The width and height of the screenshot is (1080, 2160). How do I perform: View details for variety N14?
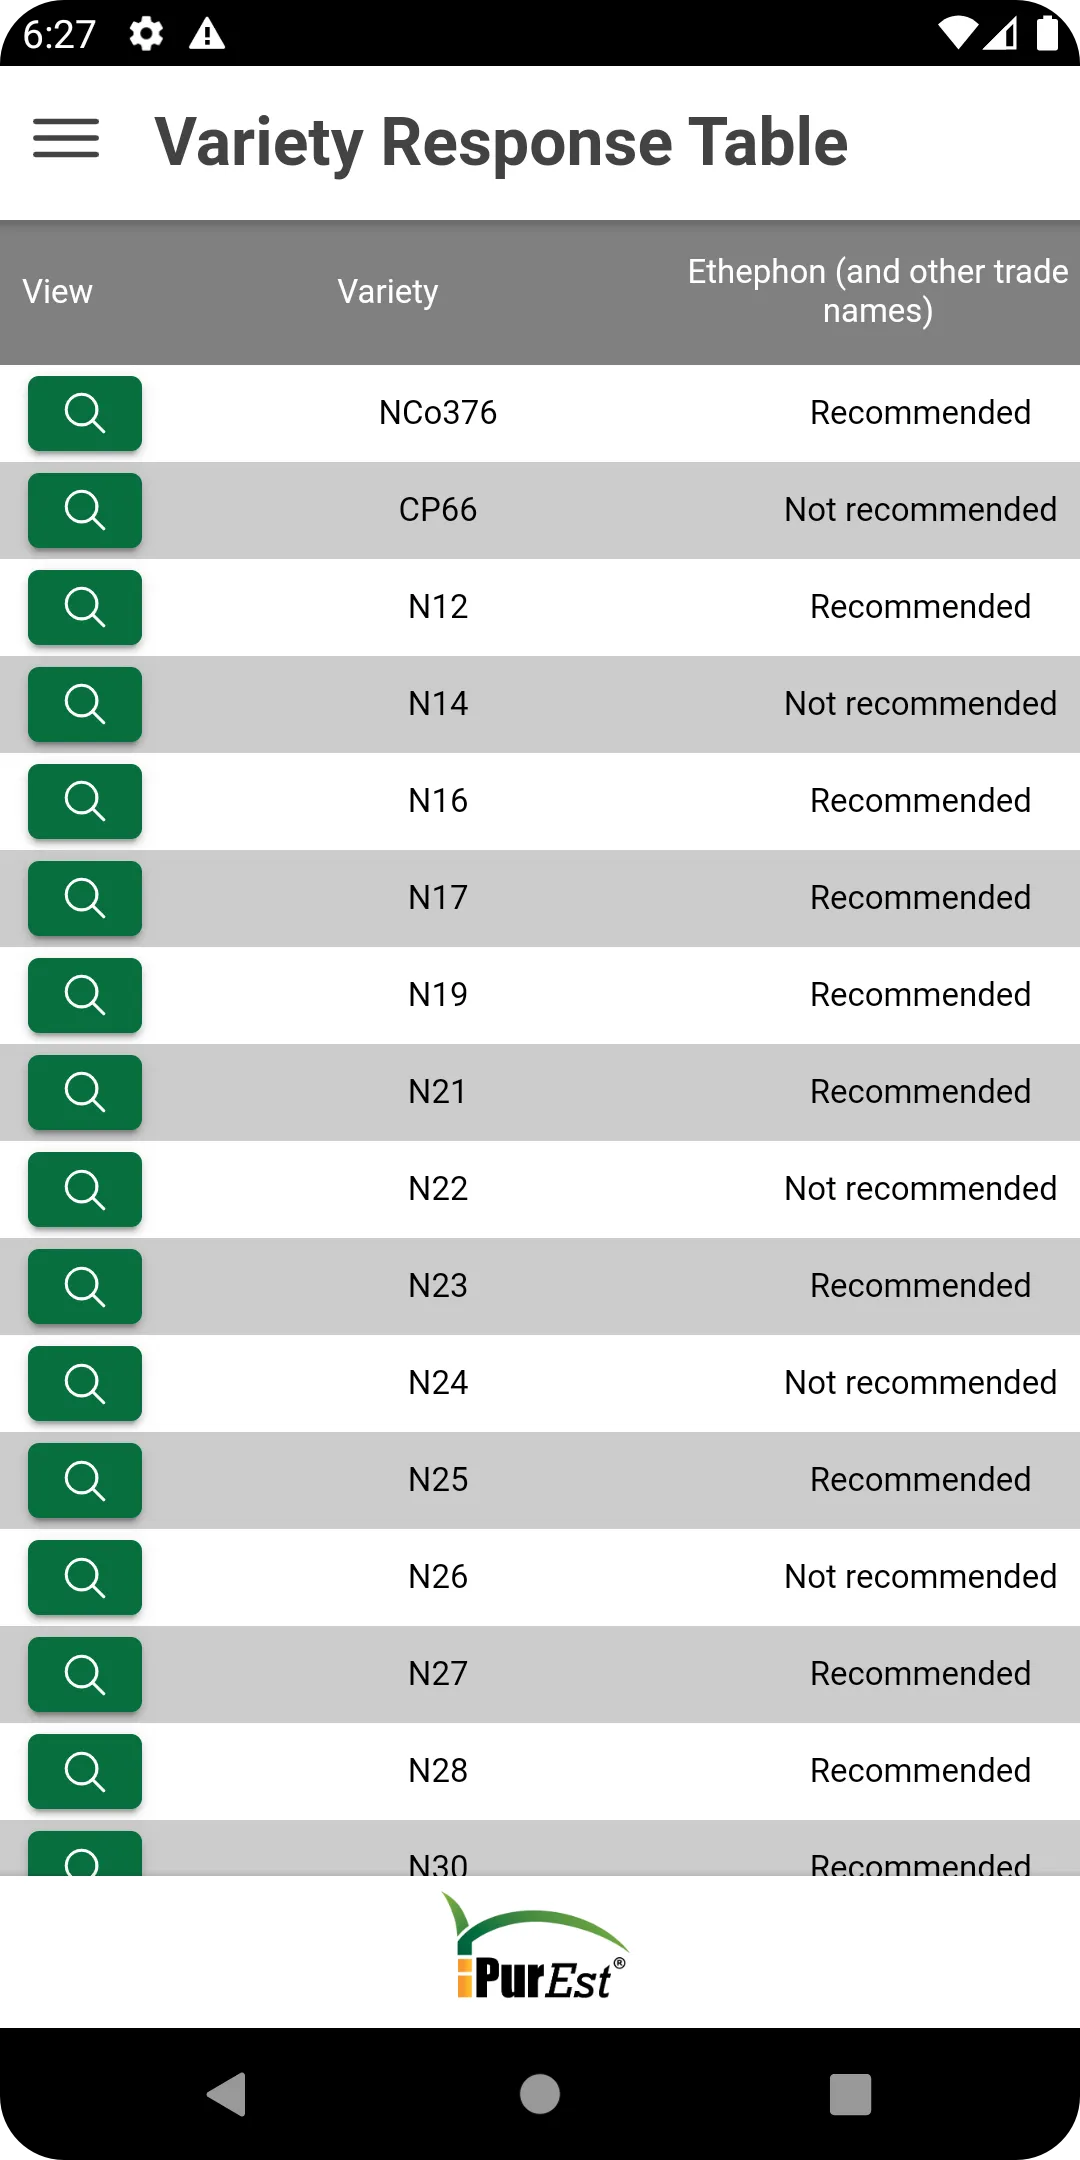(x=85, y=704)
